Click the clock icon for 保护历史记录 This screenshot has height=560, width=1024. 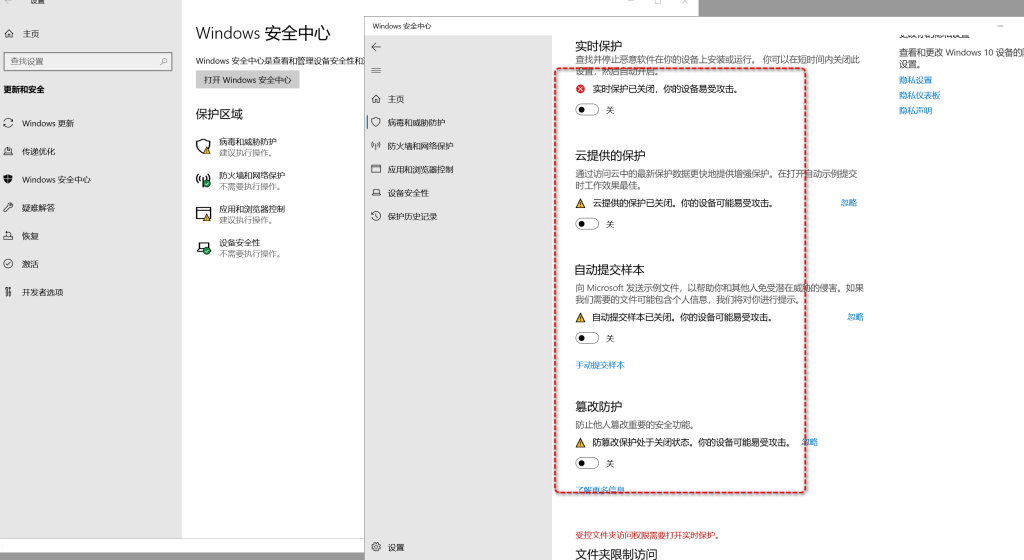[x=376, y=216]
